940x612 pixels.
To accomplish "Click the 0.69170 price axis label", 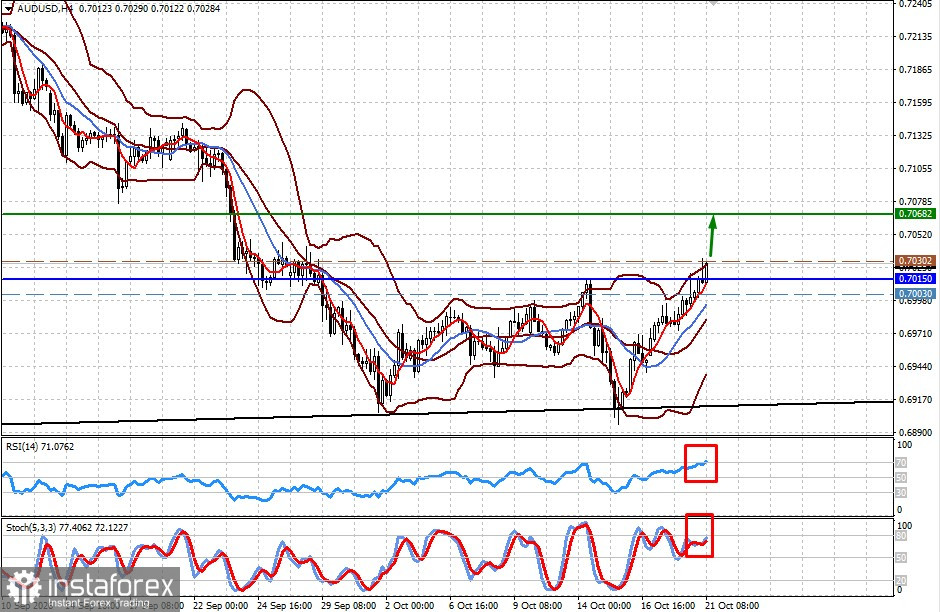I will pos(916,399).
